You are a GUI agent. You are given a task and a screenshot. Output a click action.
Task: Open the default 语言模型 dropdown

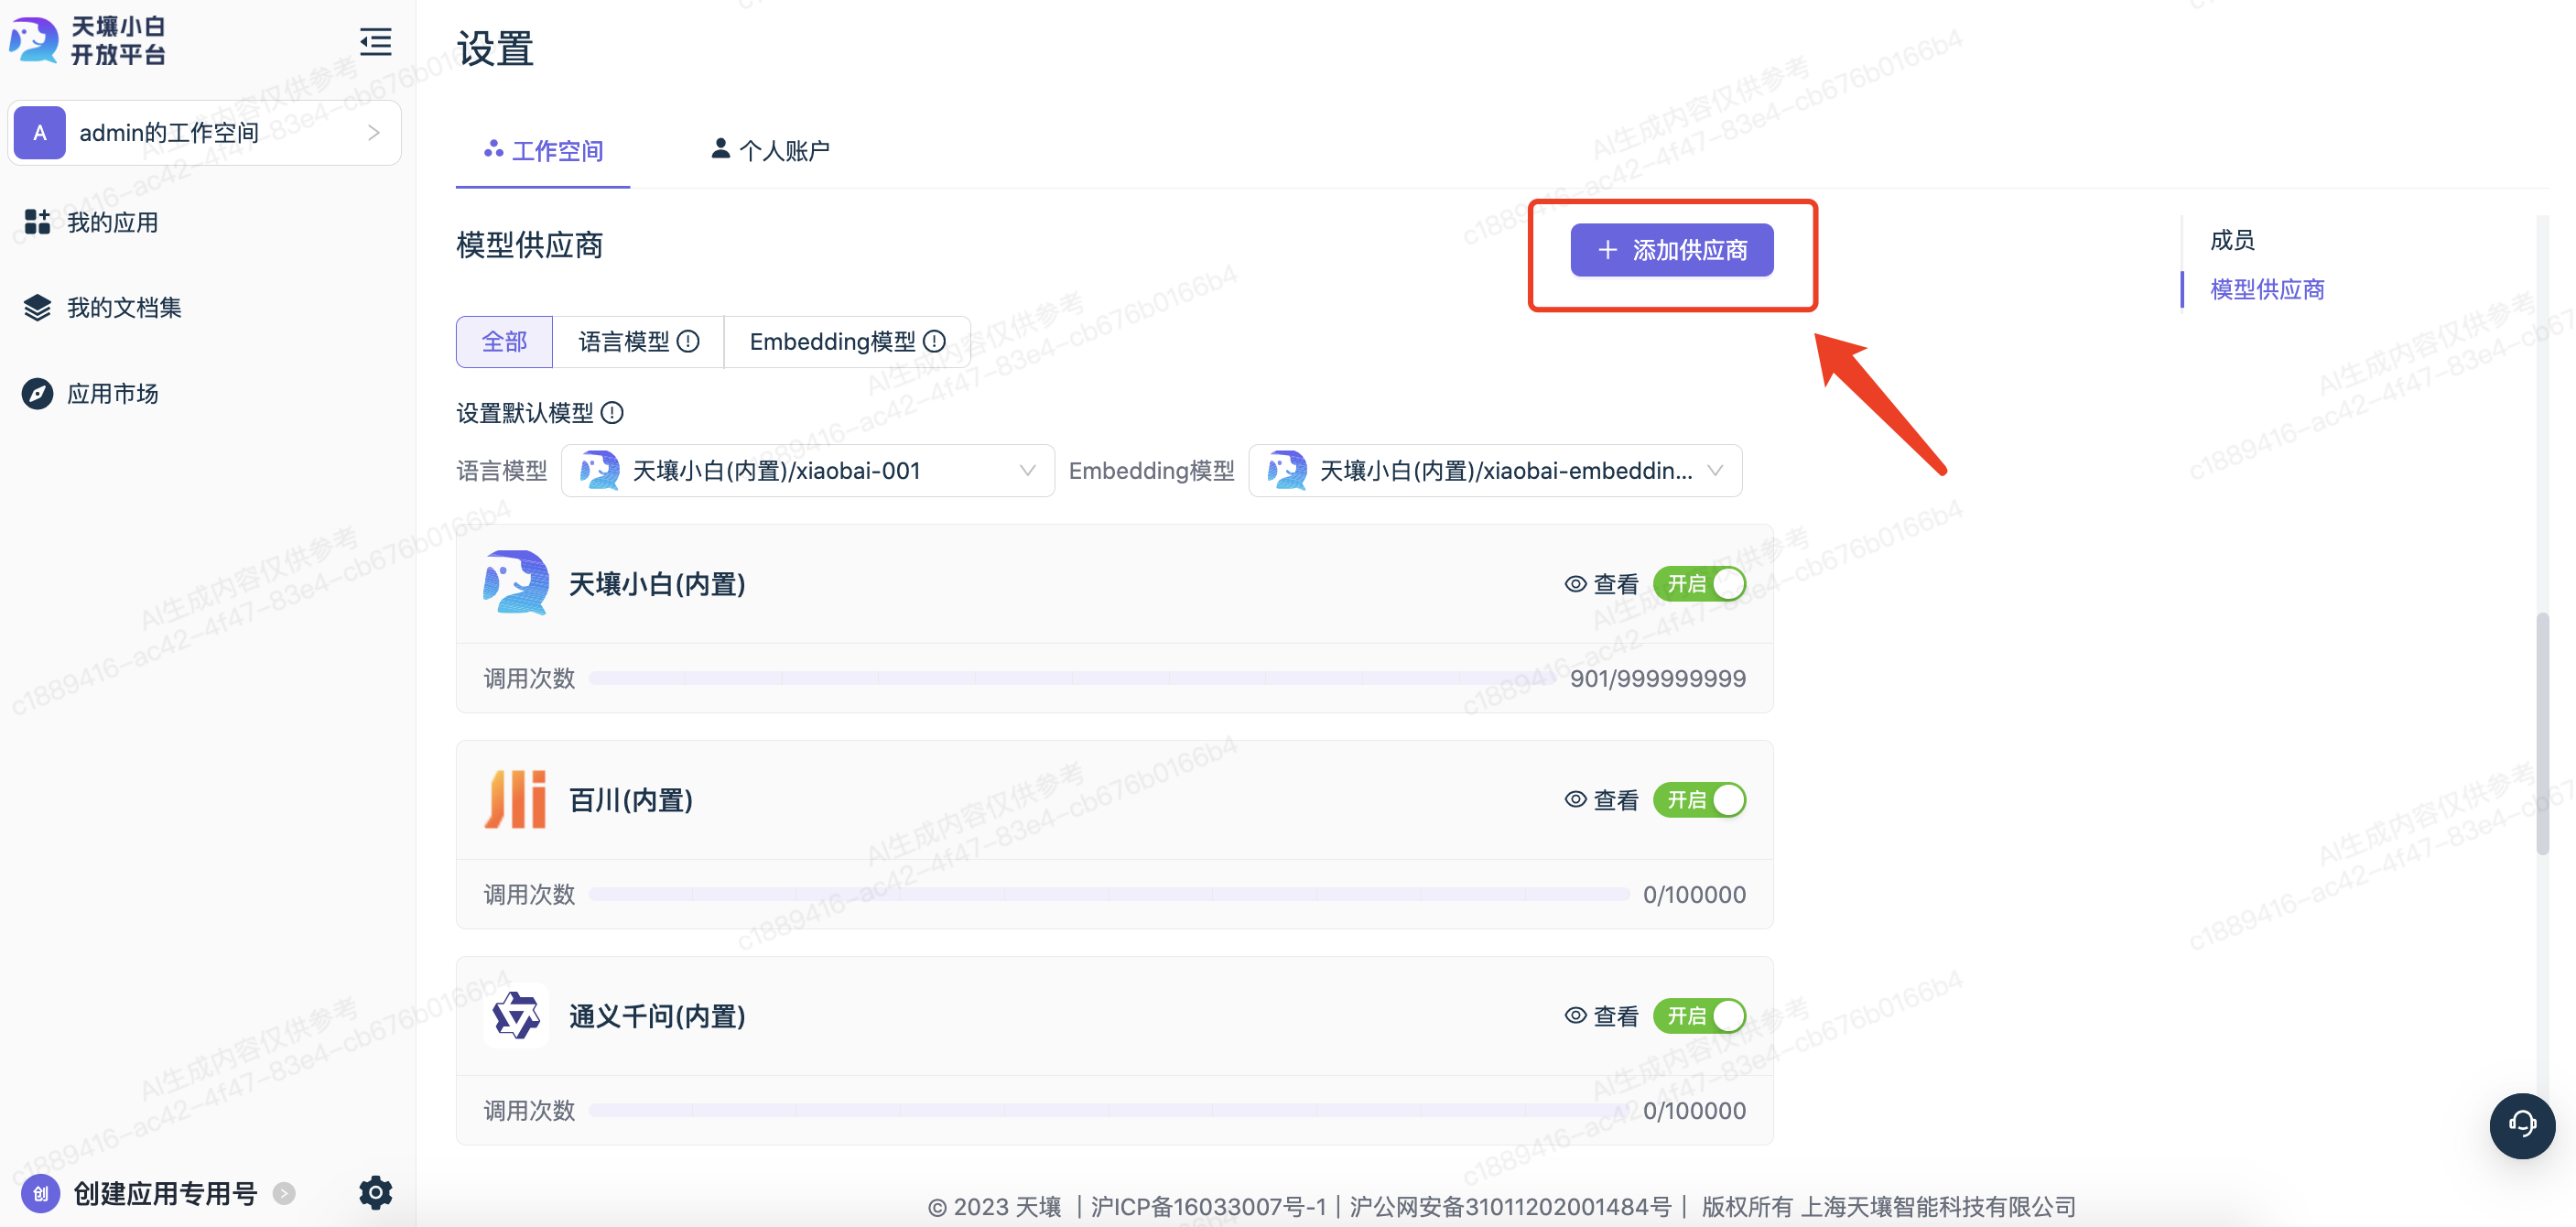pos(808,470)
